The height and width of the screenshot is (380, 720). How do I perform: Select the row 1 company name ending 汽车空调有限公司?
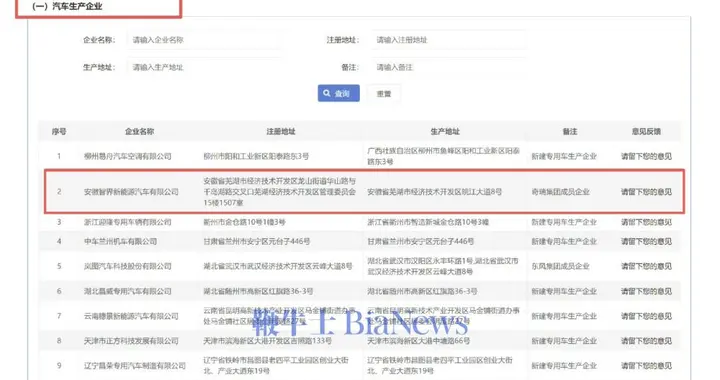(x=127, y=156)
